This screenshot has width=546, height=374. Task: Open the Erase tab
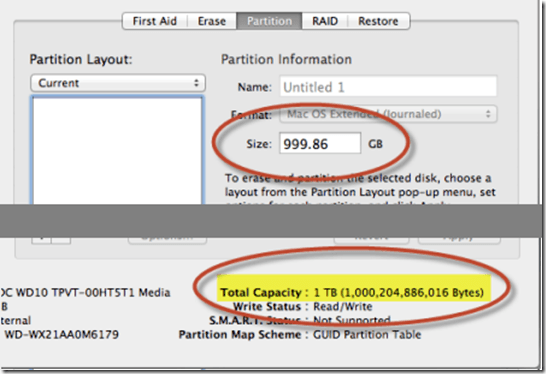point(212,21)
